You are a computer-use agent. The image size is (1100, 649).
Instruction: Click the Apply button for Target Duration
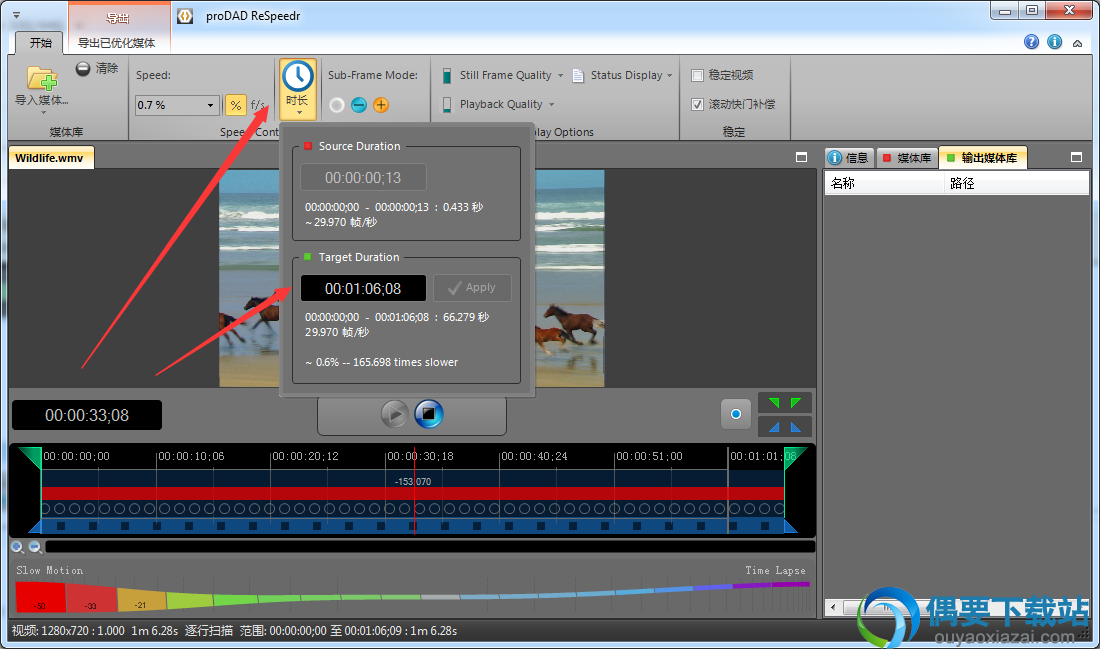click(472, 288)
